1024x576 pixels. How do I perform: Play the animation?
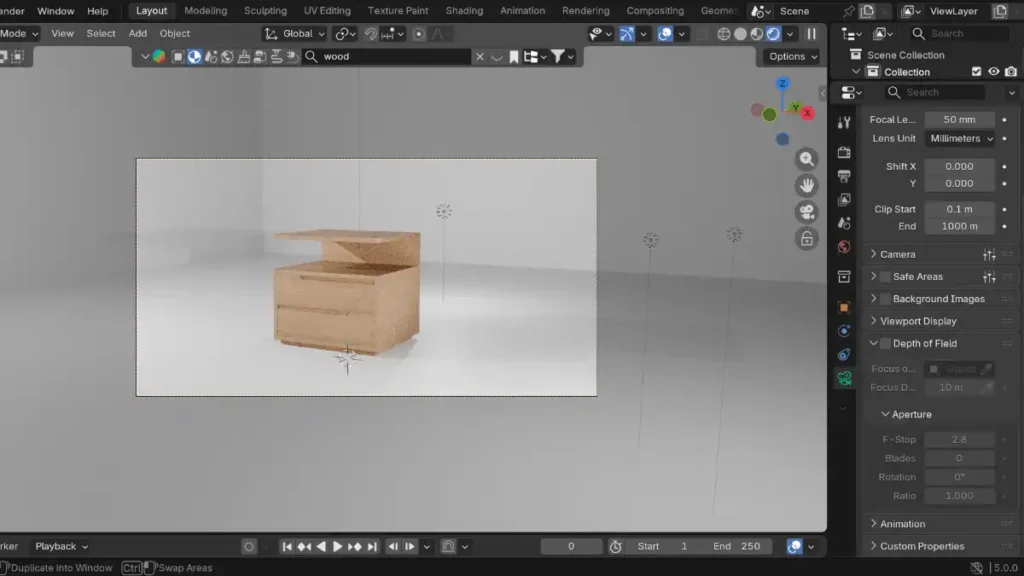pyautogui.click(x=338, y=547)
